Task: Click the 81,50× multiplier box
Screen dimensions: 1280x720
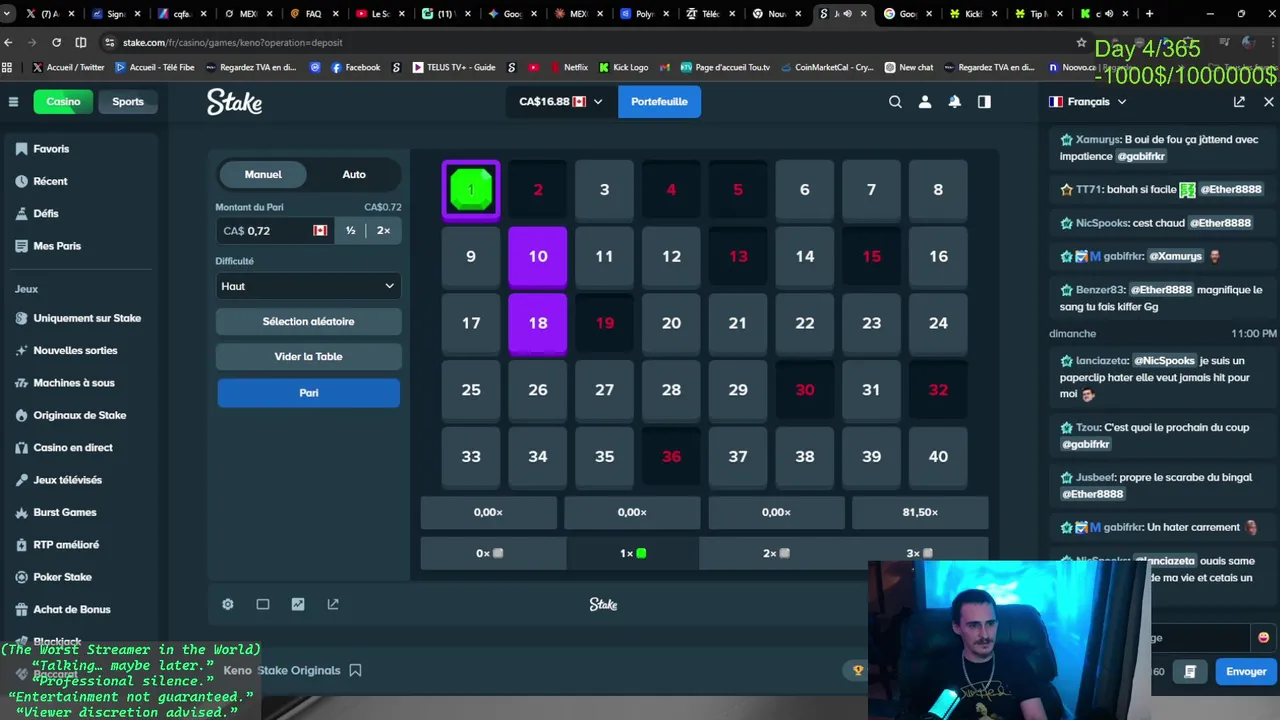Action: (x=920, y=512)
